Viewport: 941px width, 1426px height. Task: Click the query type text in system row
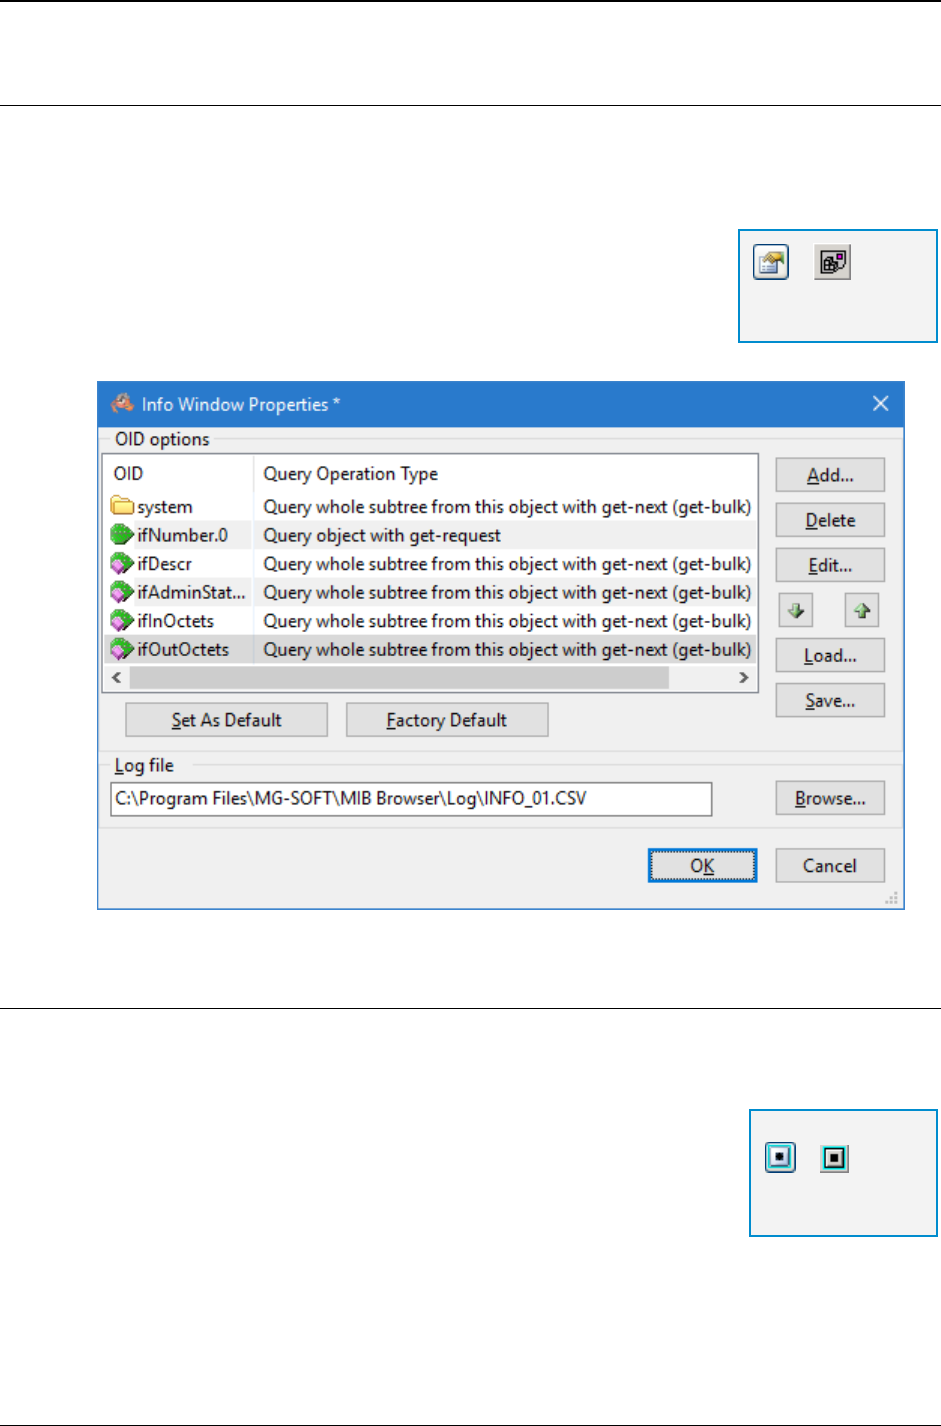coord(507,507)
